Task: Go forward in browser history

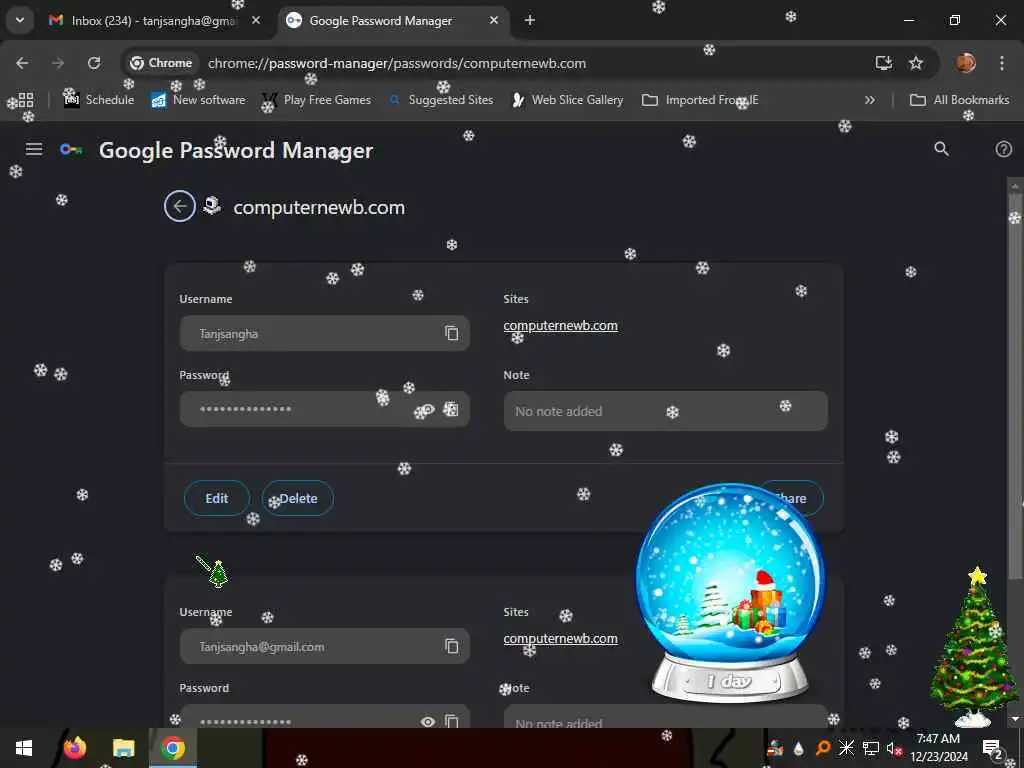Action: [x=58, y=63]
